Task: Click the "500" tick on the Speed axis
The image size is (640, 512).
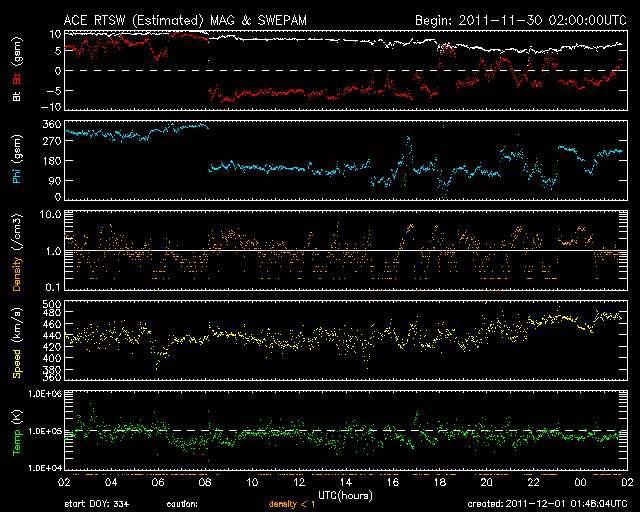Action: pyautogui.click(x=52, y=304)
